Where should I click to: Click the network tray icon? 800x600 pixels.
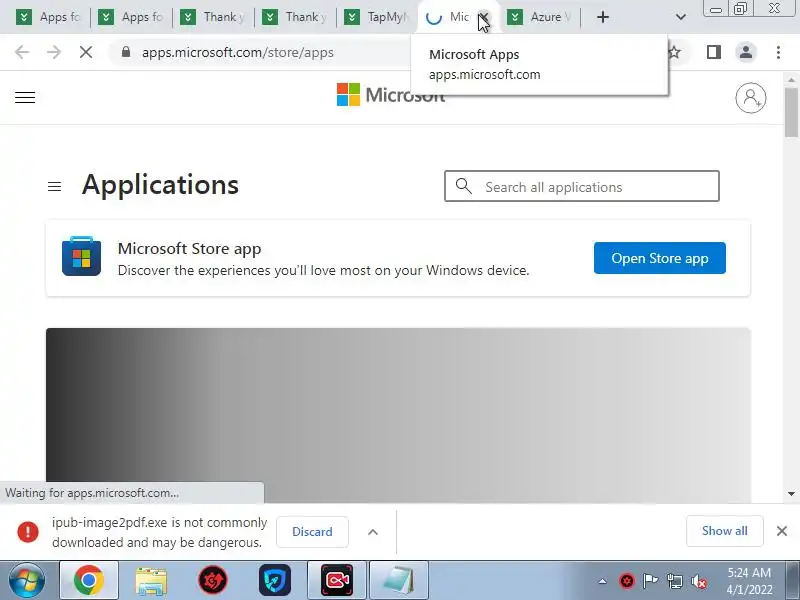(x=674, y=581)
